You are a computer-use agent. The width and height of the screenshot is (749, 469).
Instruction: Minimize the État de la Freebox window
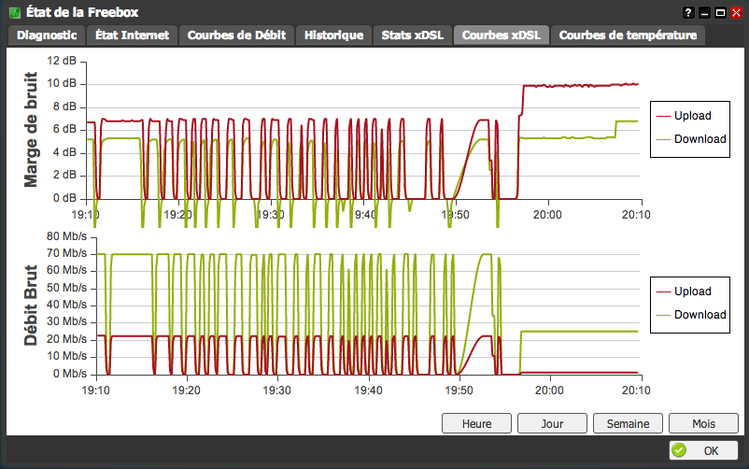[704, 12]
